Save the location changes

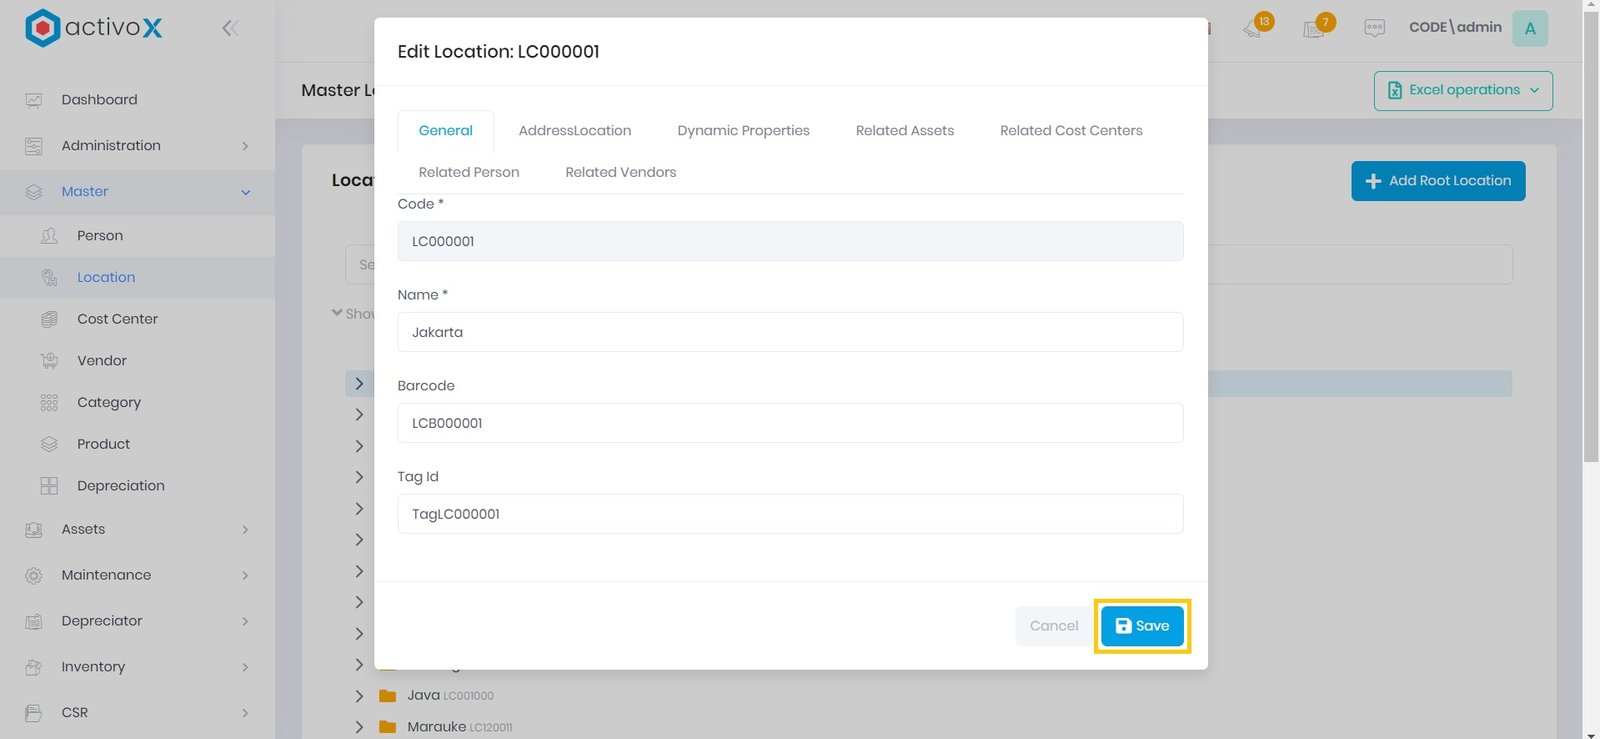(1142, 626)
